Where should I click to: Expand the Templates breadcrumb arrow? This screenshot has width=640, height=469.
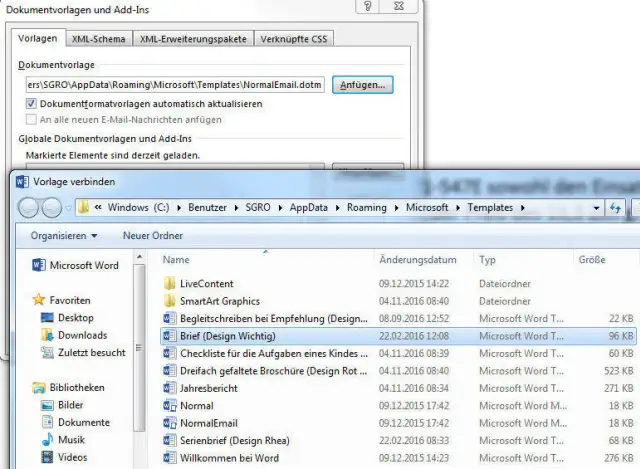pyautogui.click(x=521, y=207)
